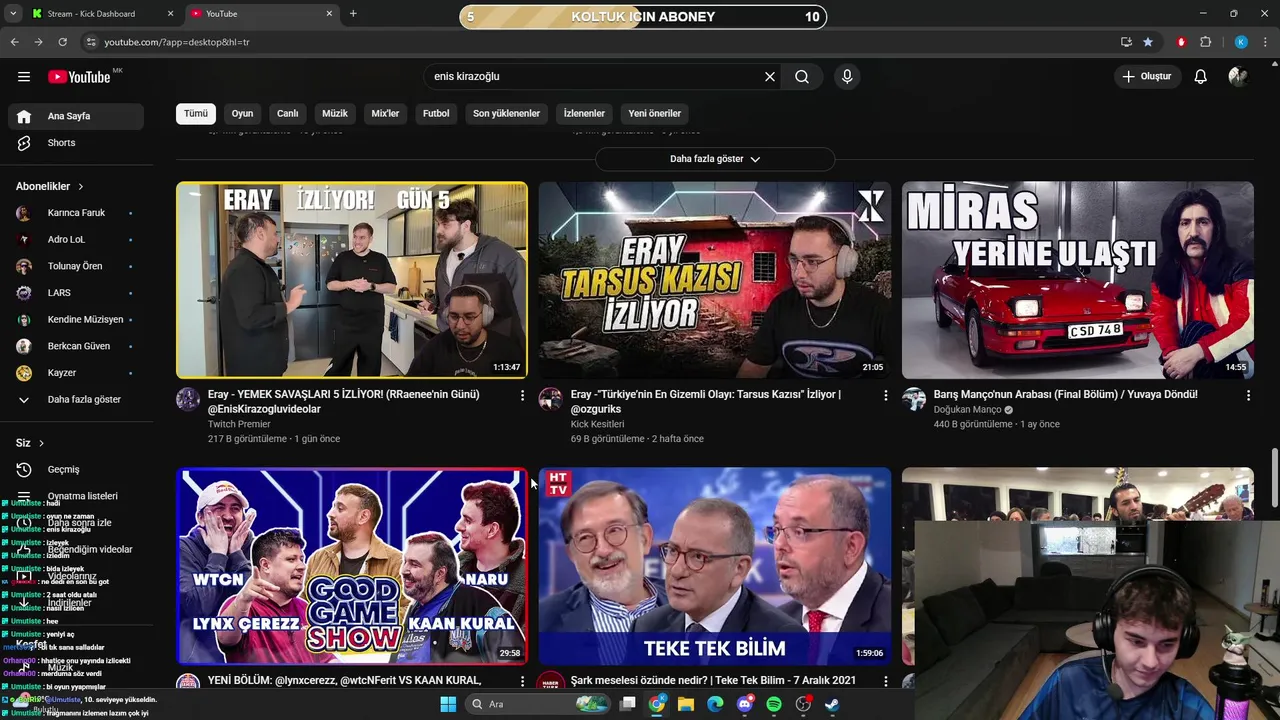
Task: Clear the search box with the X
Action: (770, 77)
